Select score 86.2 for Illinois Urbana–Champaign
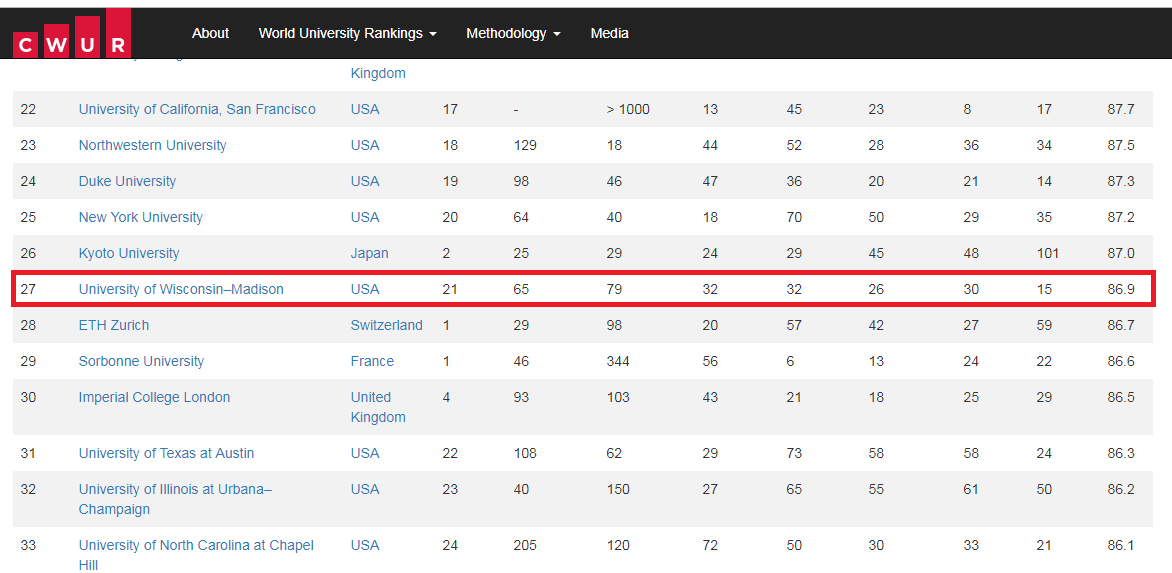Screen dimensions: 1172x573 1120,489
